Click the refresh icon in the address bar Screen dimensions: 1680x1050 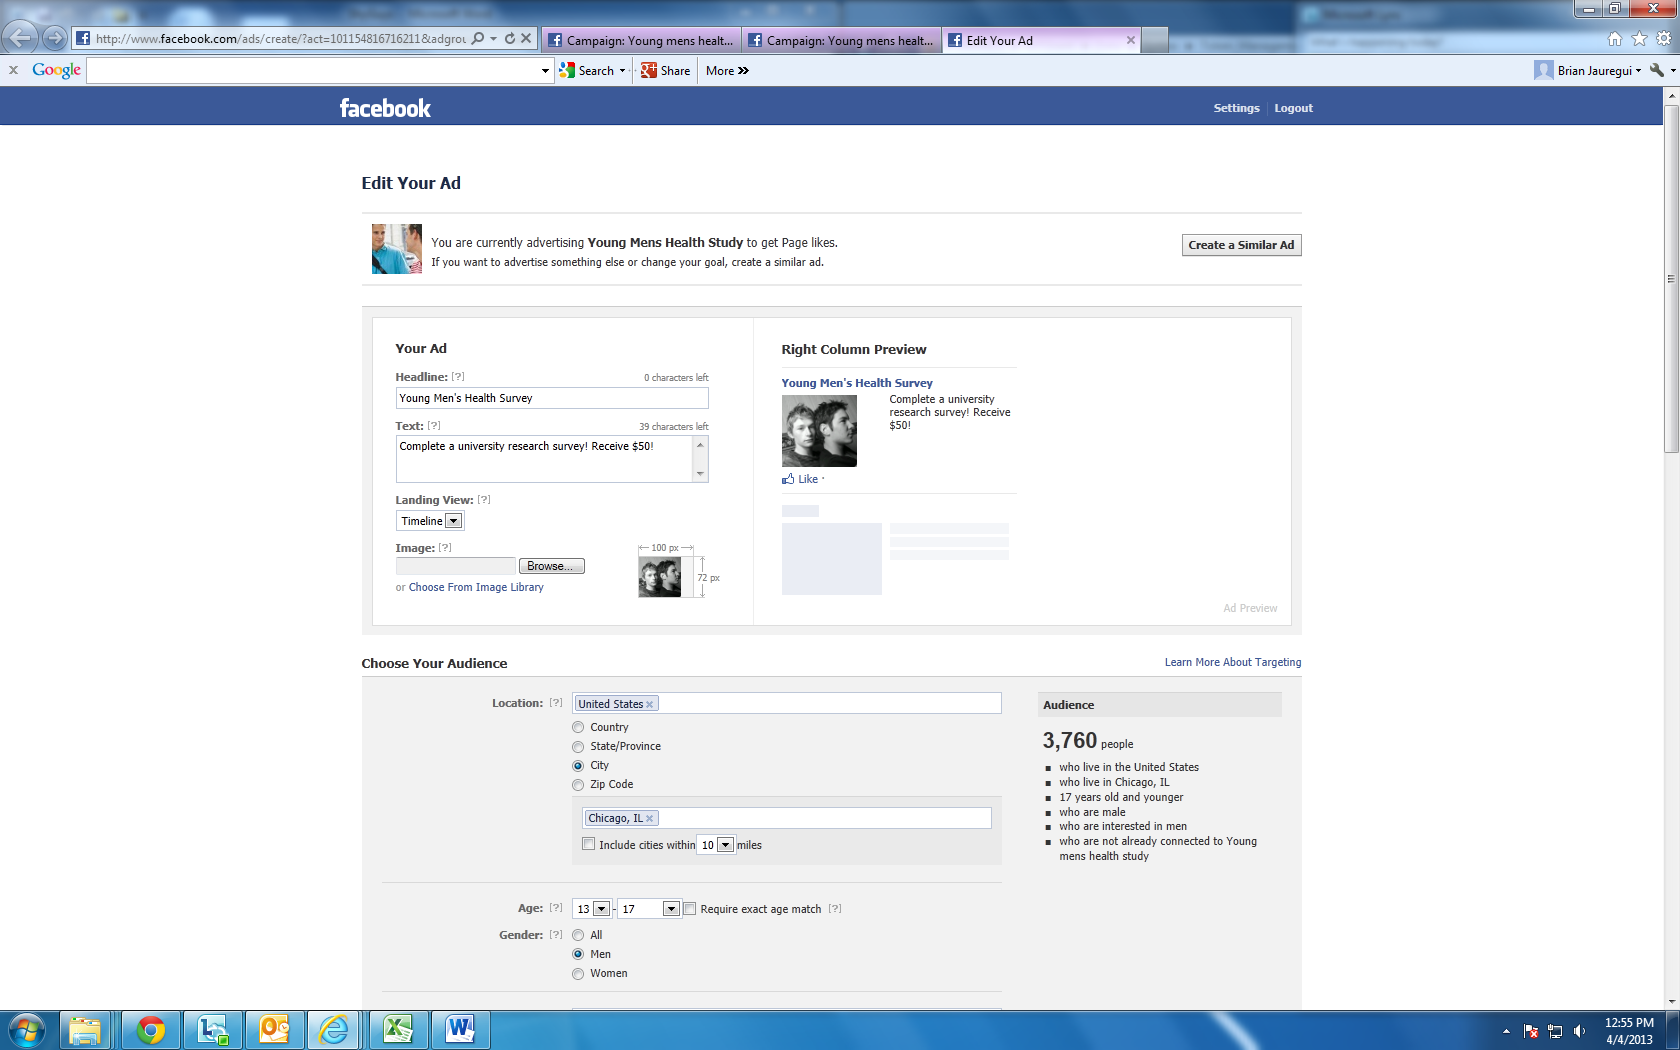click(x=510, y=38)
